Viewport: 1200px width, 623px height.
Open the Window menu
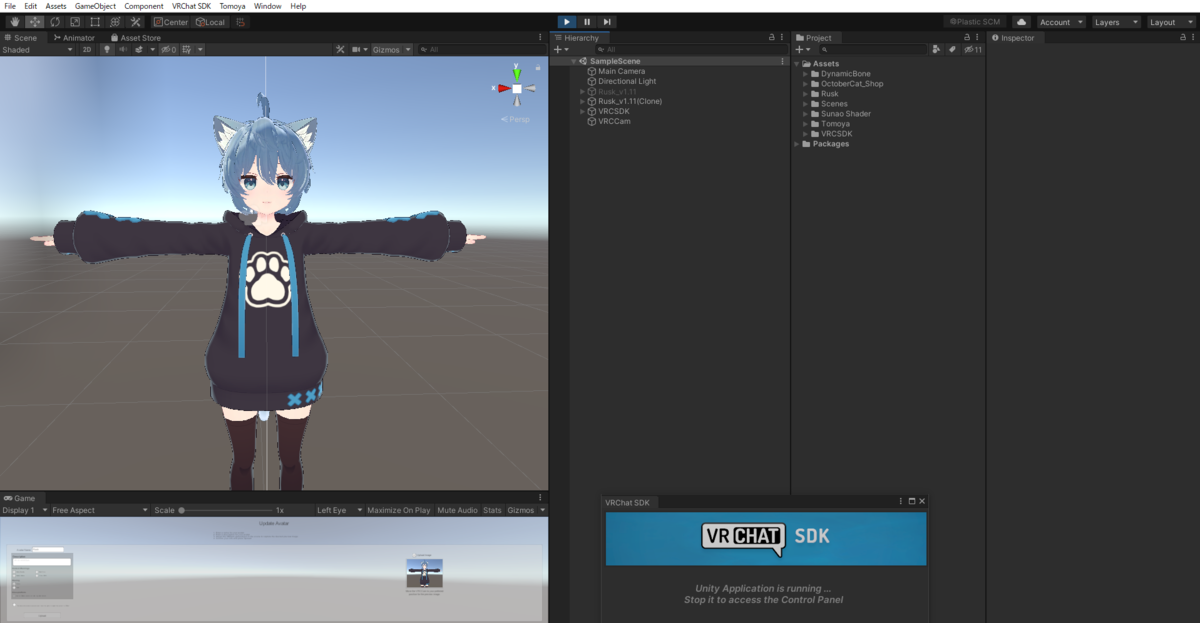[x=267, y=6]
